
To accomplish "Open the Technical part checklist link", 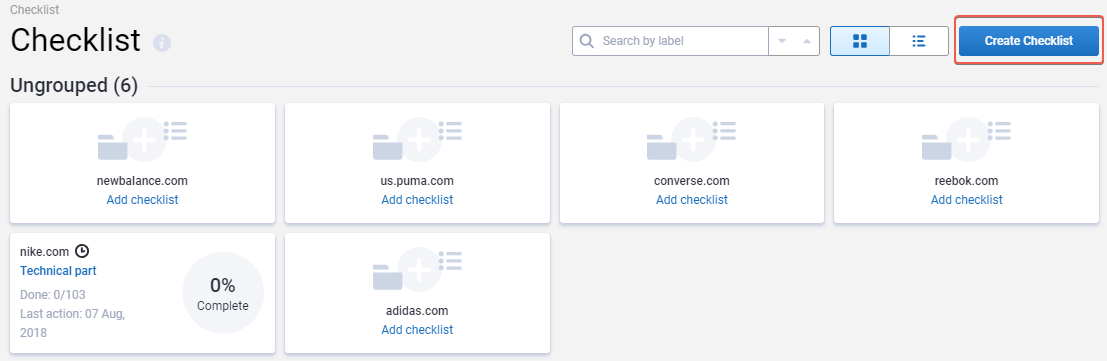I will click(58, 271).
